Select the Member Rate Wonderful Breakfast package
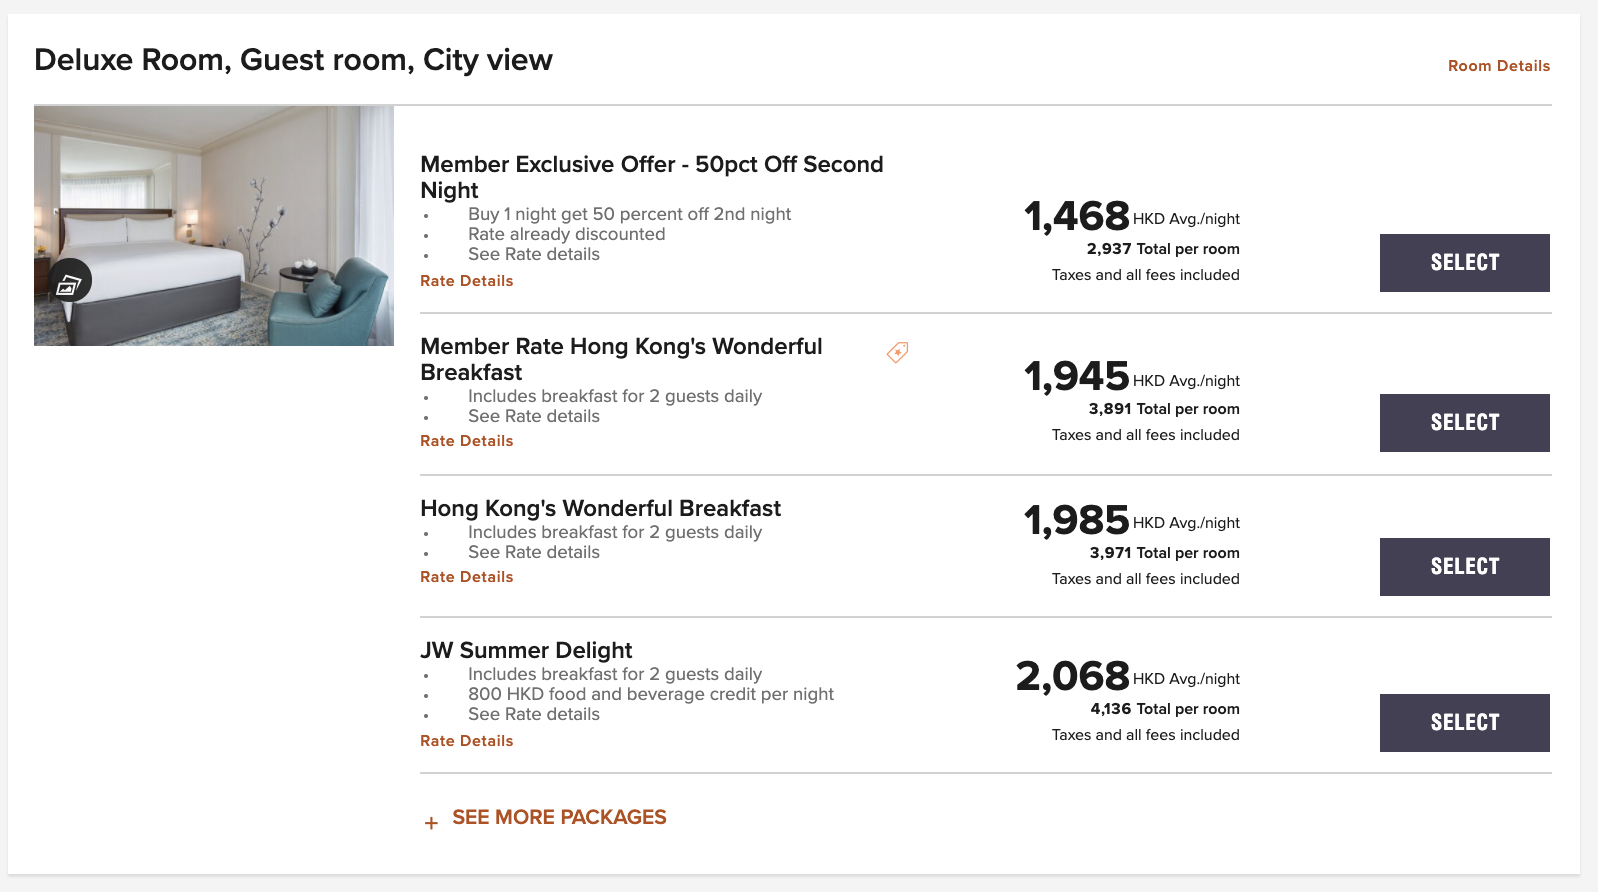This screenshot has height=892, width=1598. click(x=1465, y=423)
